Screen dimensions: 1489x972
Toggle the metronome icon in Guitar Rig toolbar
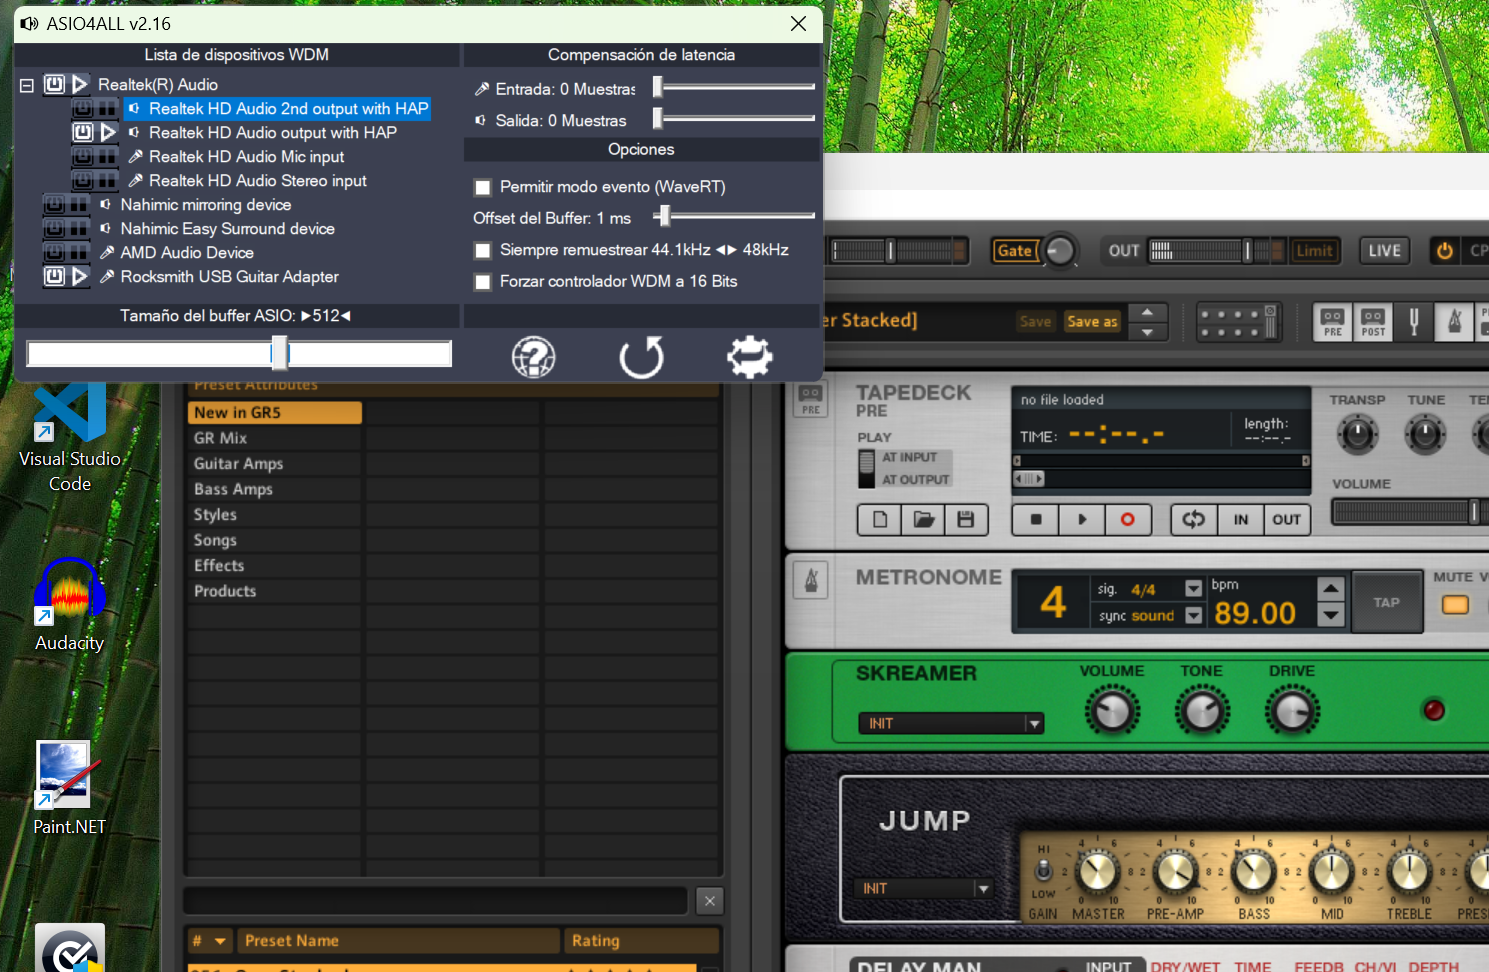coord(1455,322)
